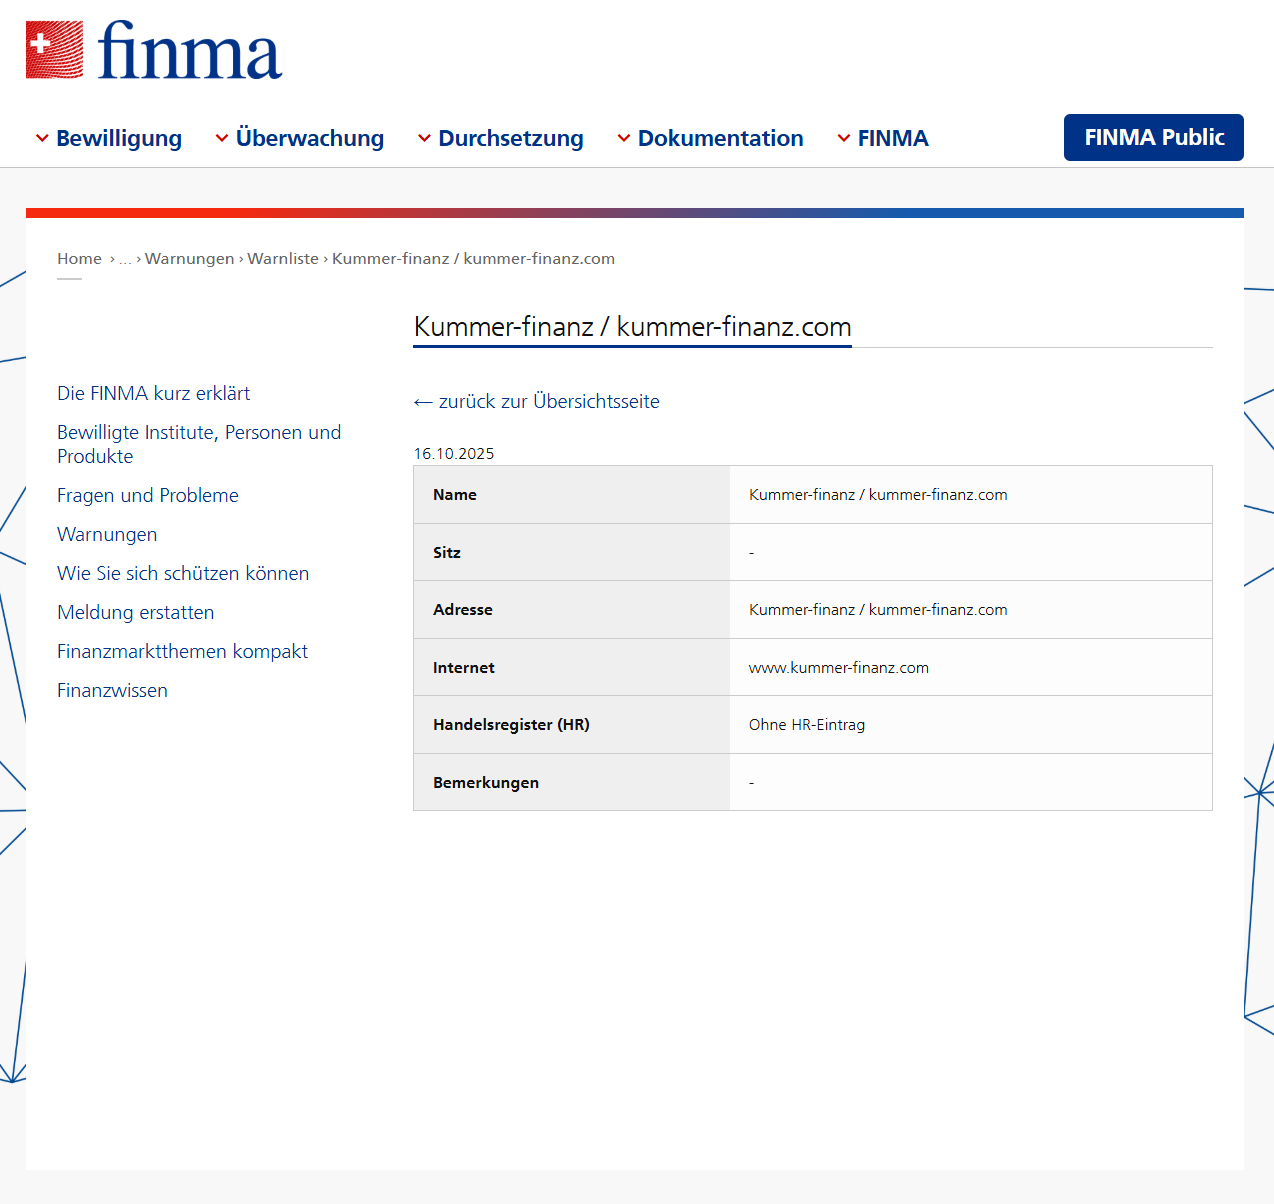
Task: Click www.kummer-finanz.com in the Internet row
Action: (839, 667)
